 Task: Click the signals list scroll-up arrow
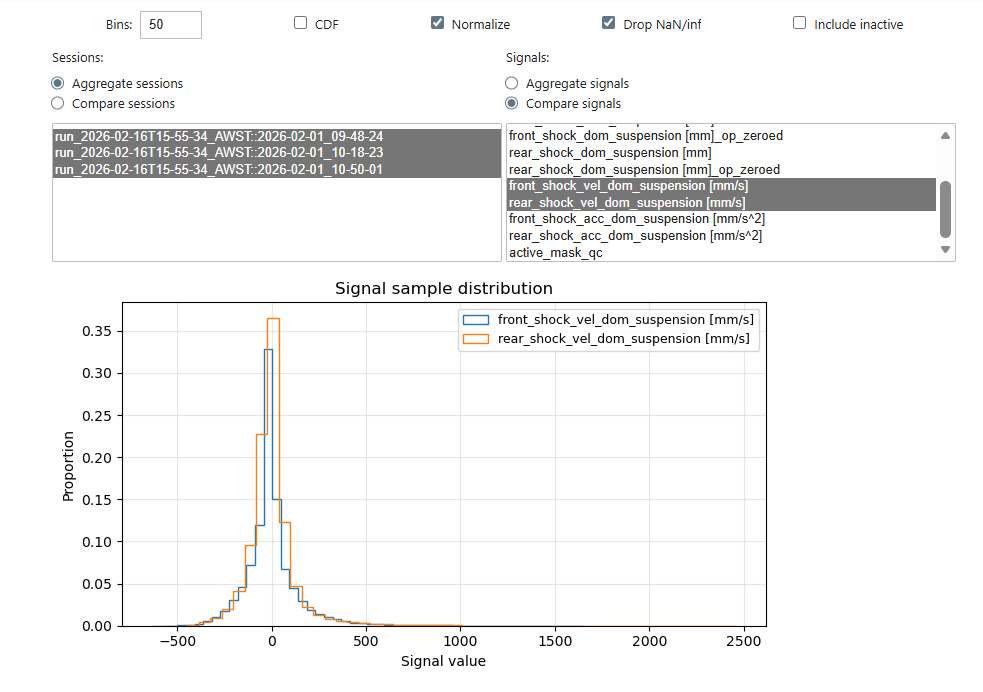pyautogui.click(x=944, y=135)
